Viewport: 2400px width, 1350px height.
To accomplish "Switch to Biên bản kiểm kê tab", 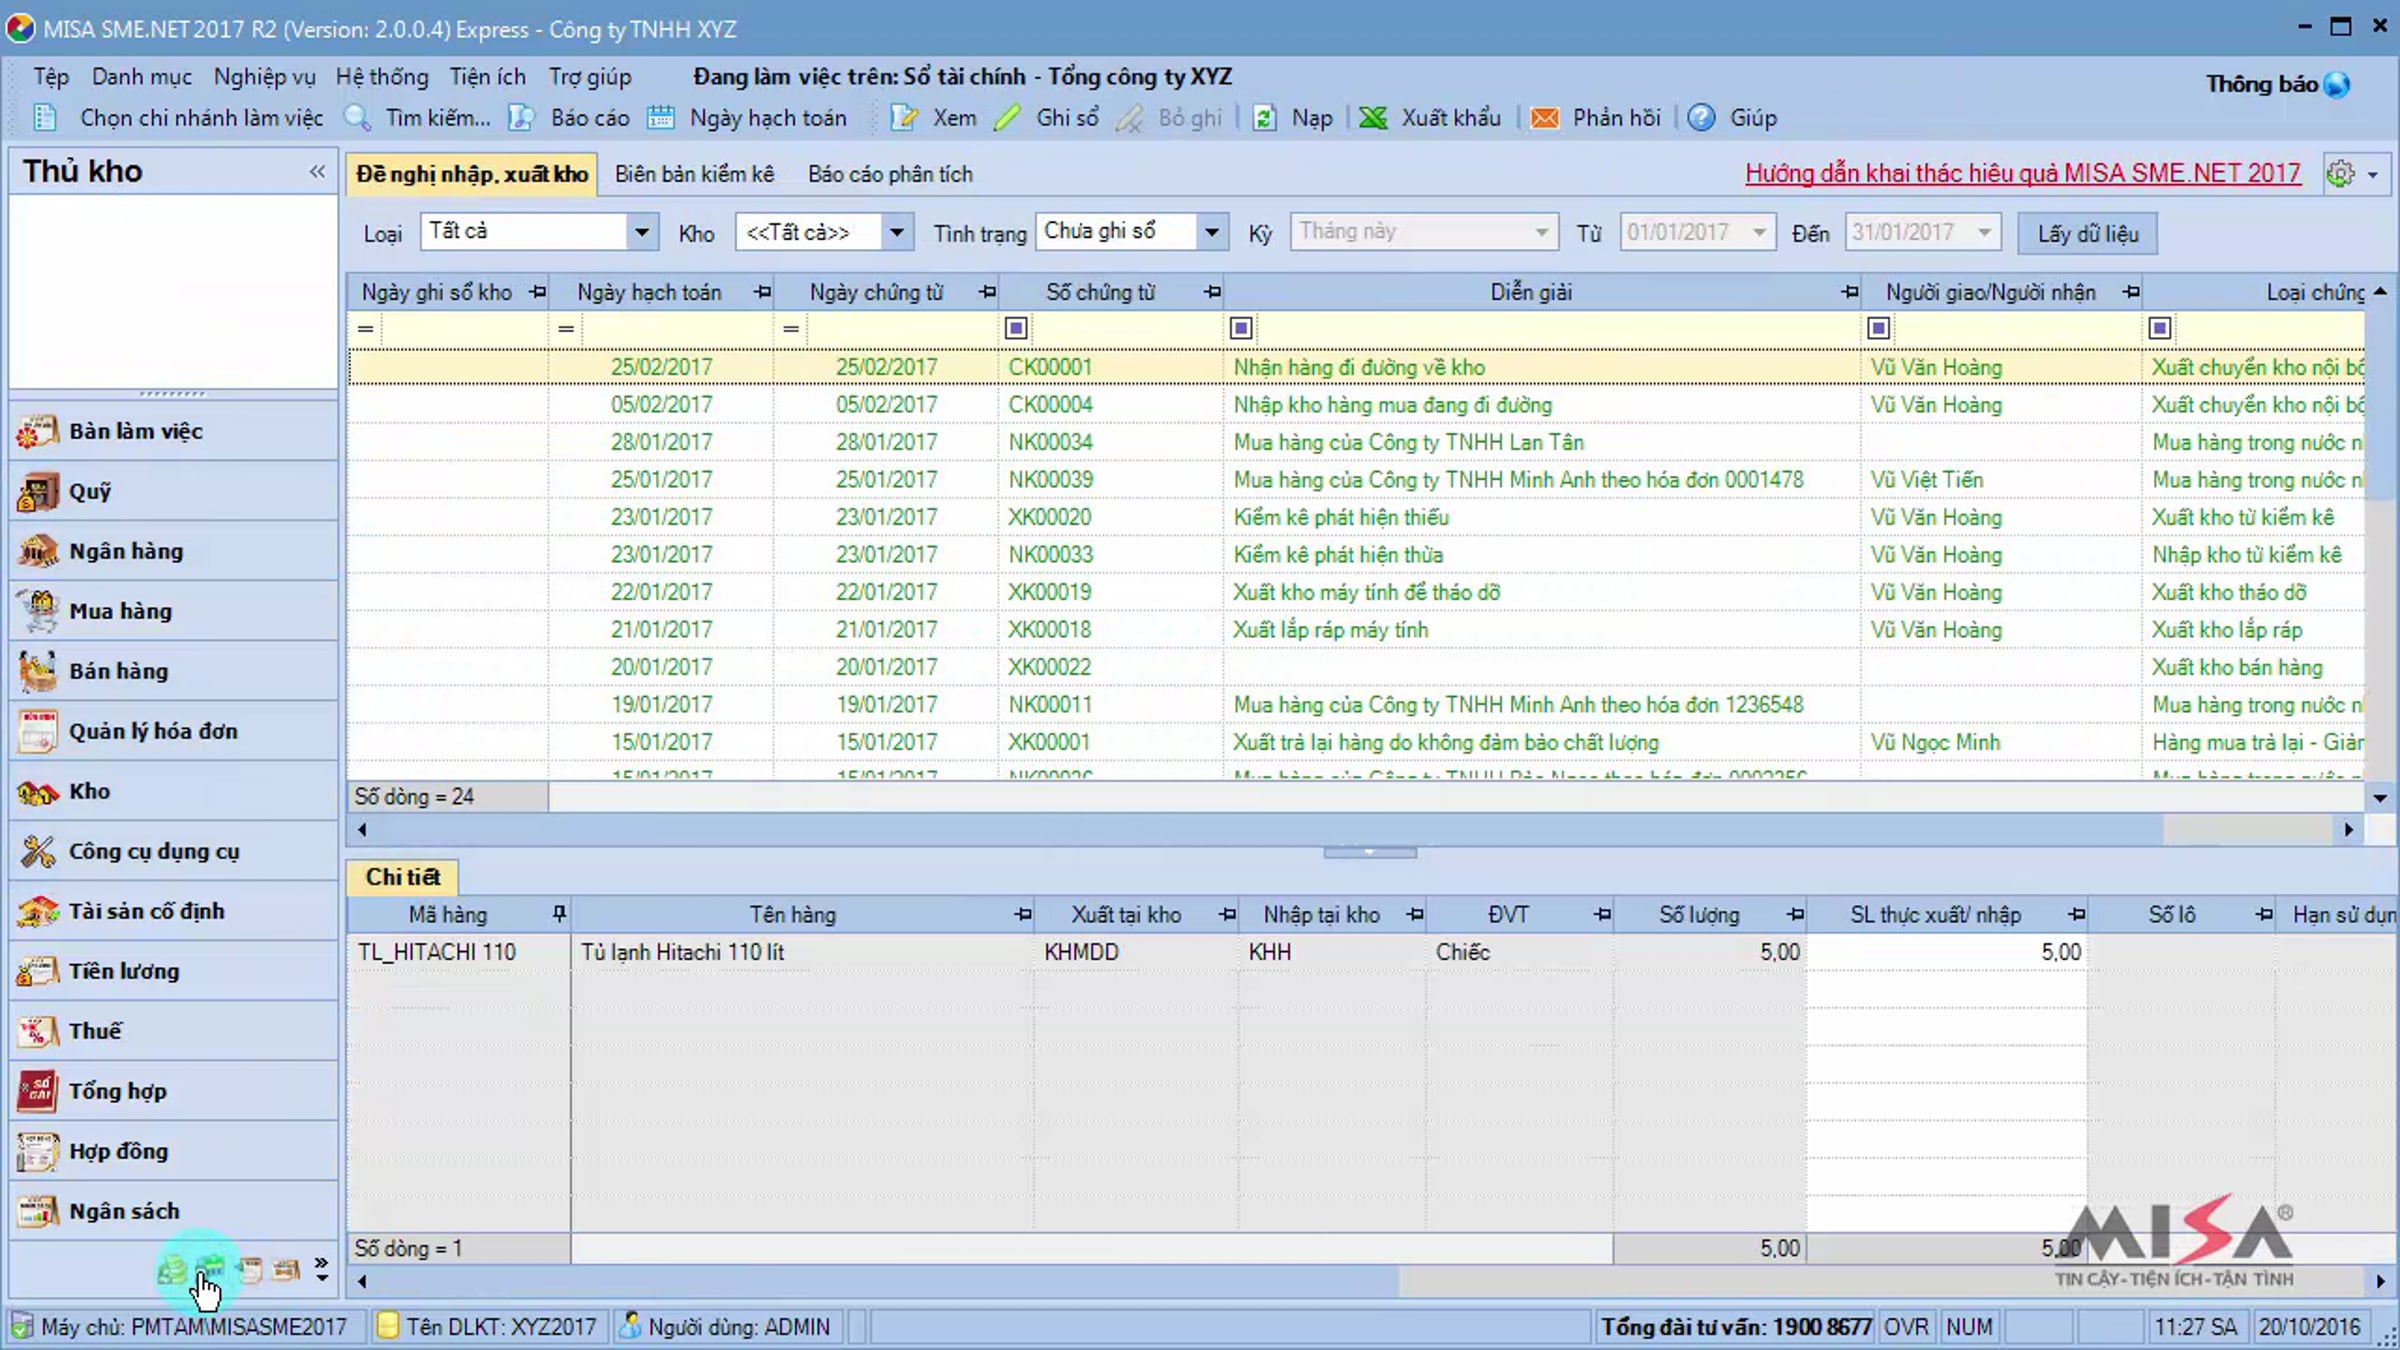I will (694, 174).
